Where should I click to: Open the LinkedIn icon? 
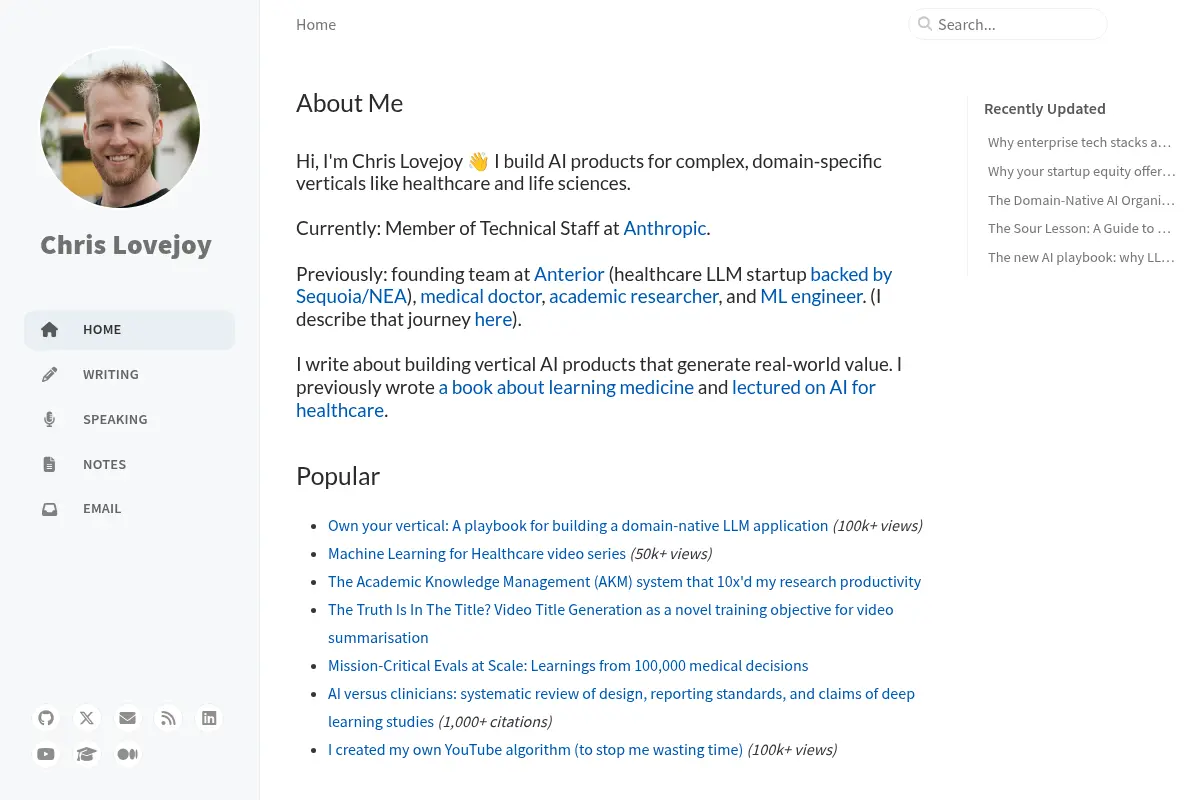point(209,718)
